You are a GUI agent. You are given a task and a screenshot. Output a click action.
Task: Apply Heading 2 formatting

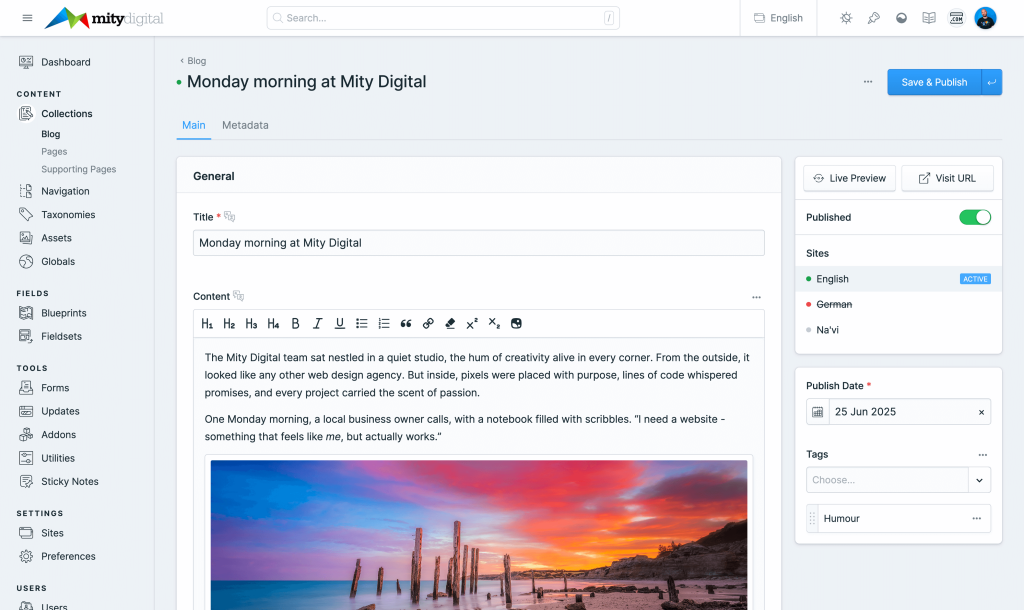pyautogui.click(x=229, y=323)
